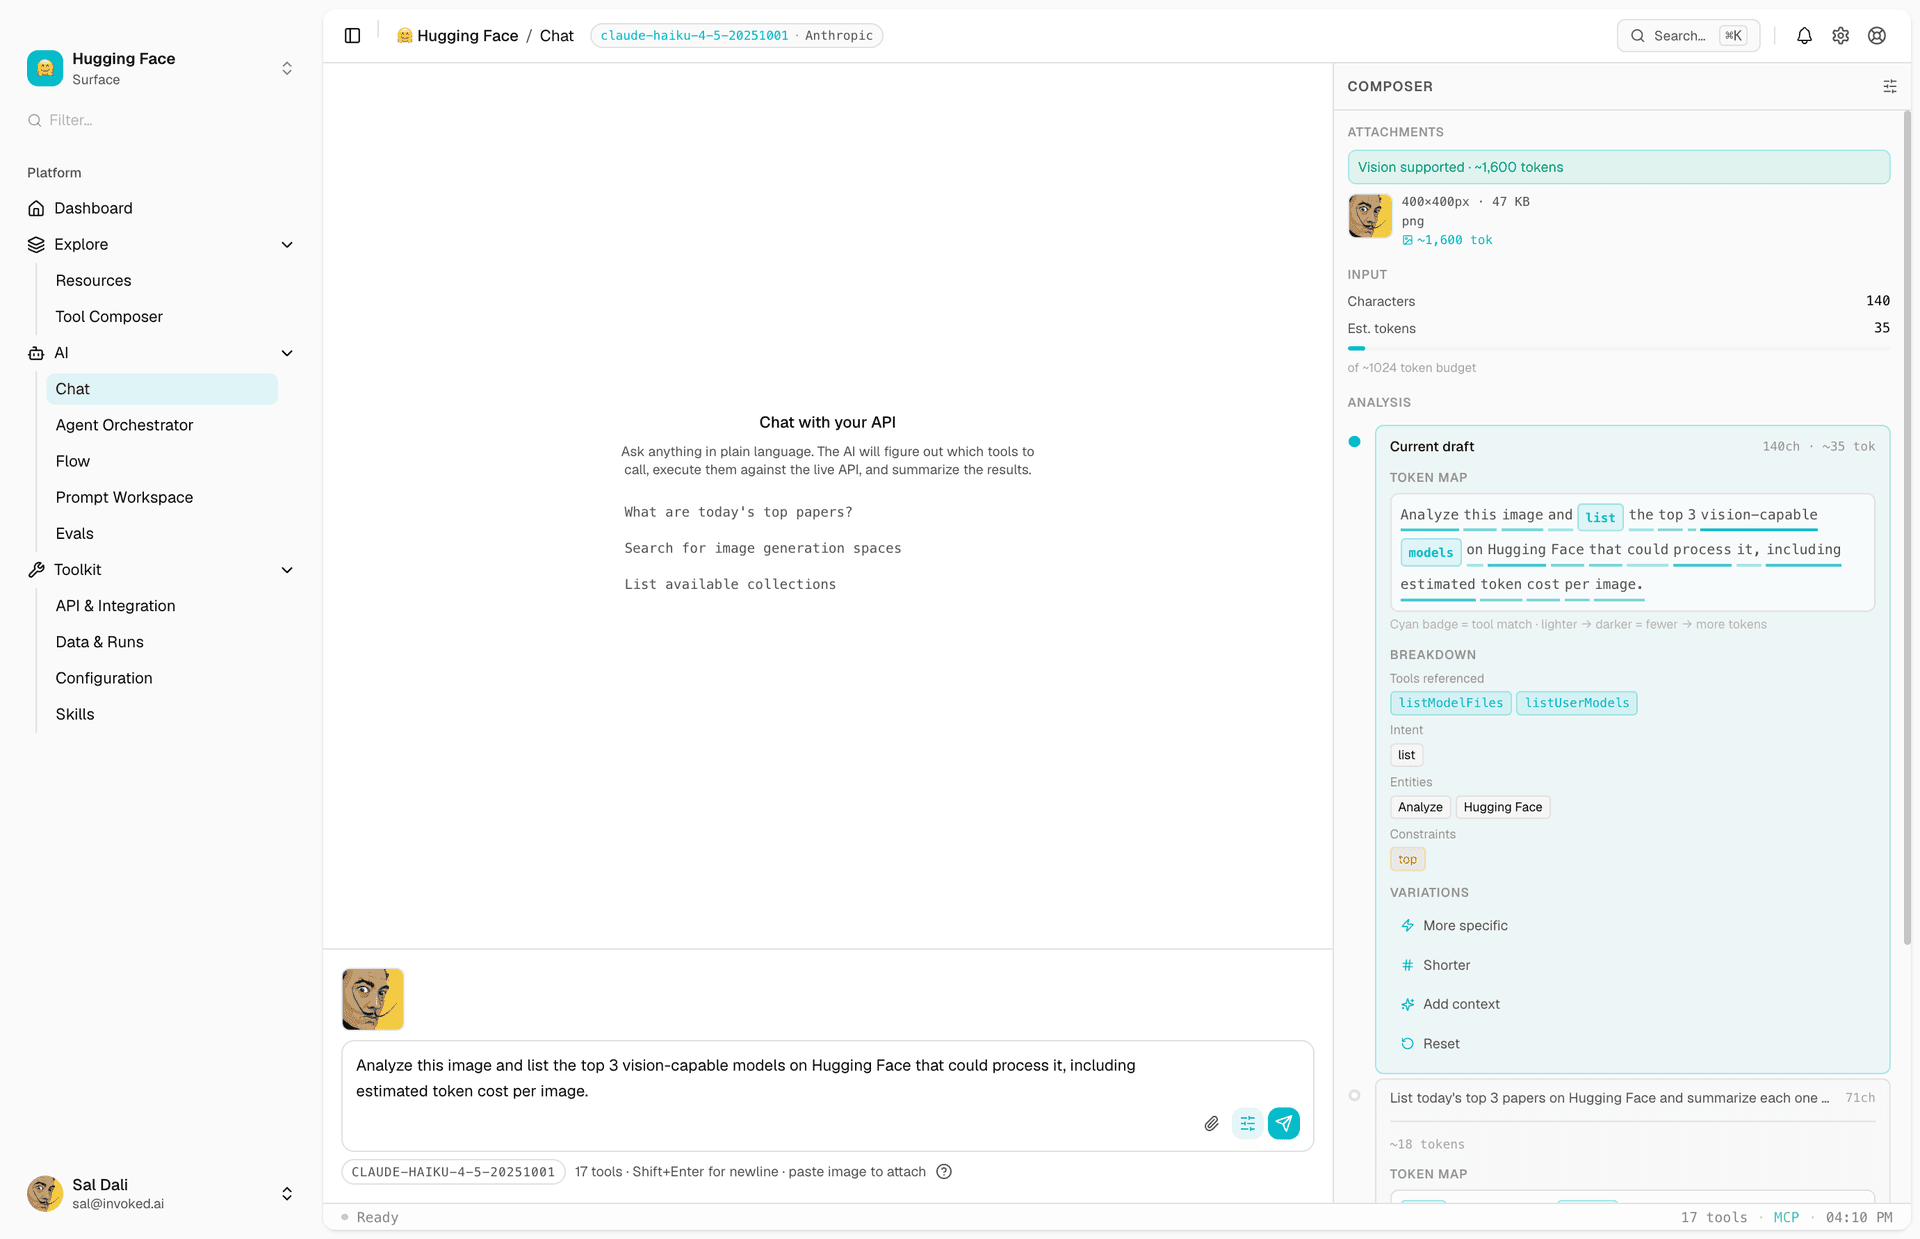Click the CLAUDE-HAIKU-4-5-20251001 badge below input
This screenshot has width=1920, height=1239.
(x=453, y=1172)
